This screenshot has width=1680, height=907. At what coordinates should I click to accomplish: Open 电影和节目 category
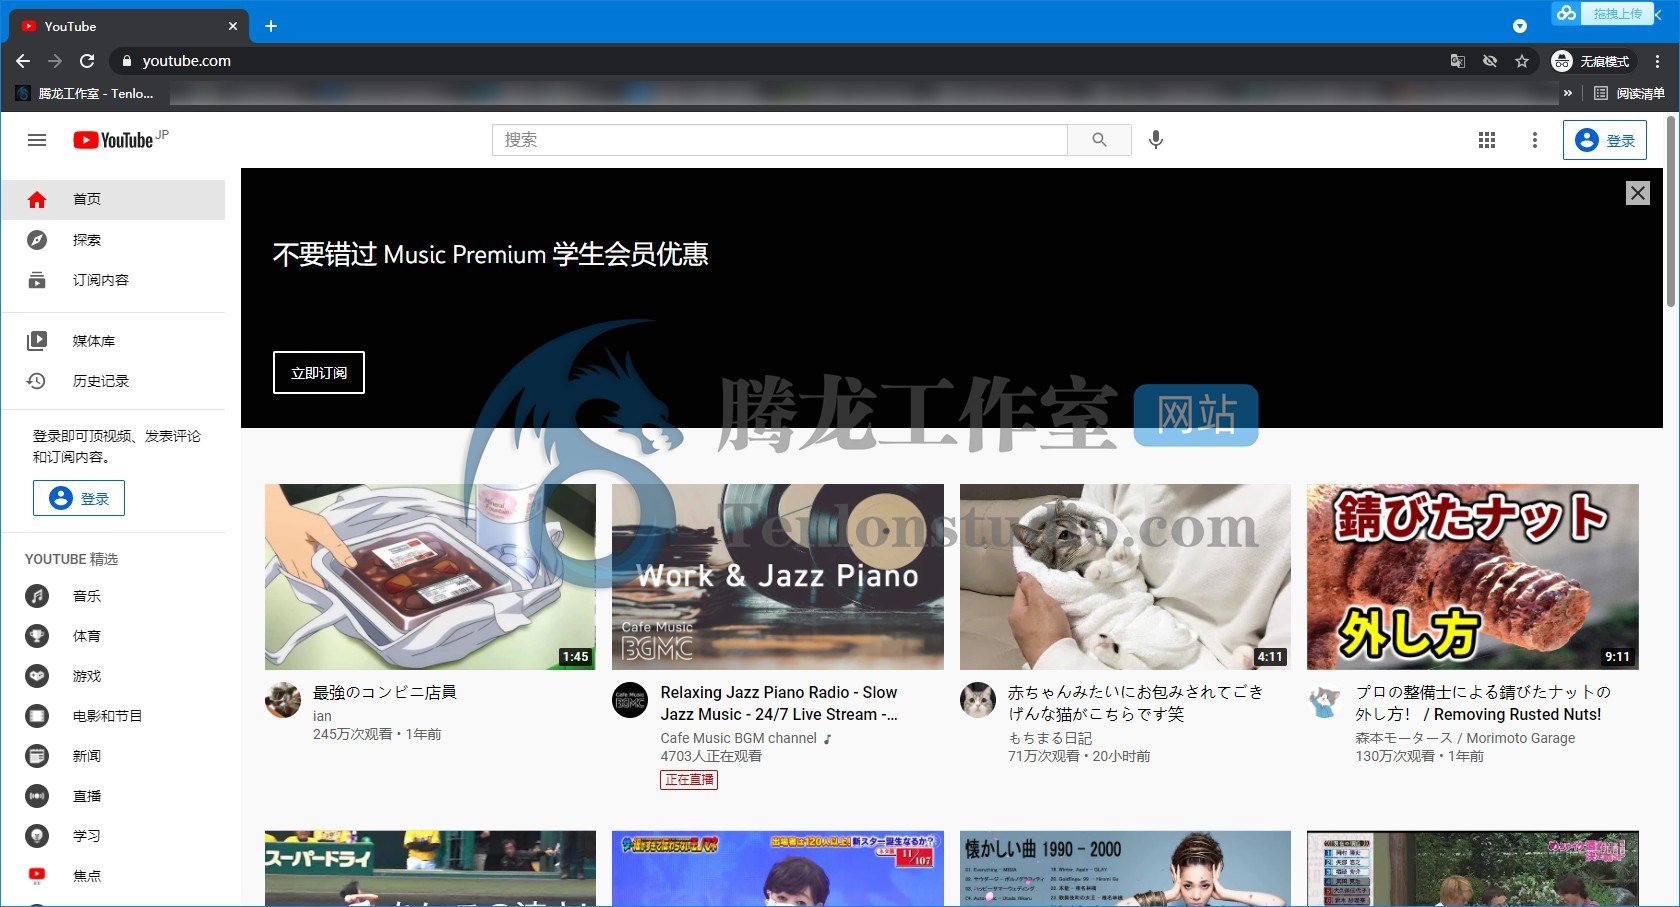click(113, 716)
